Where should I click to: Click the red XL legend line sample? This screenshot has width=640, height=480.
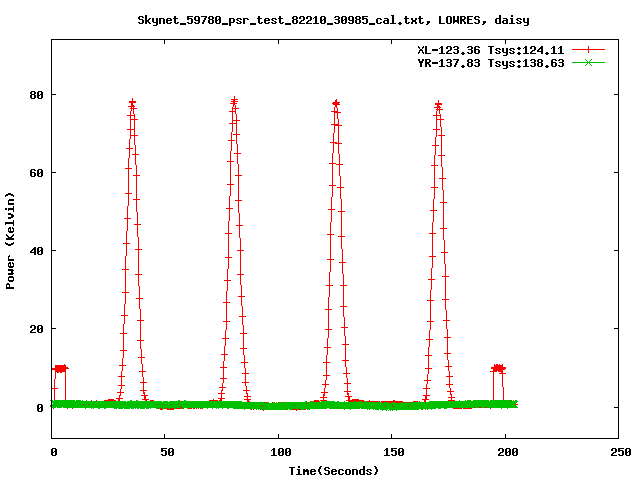(589, 50)
